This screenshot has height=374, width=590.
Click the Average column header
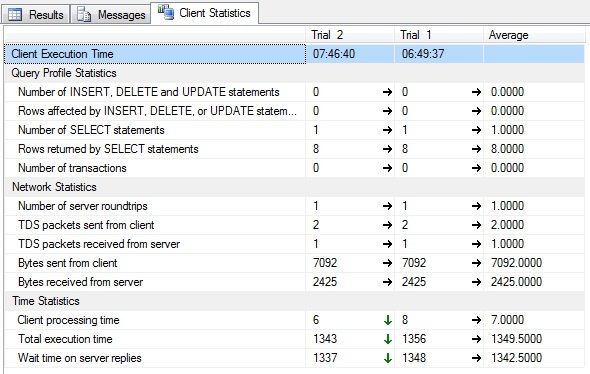[534, 35]
